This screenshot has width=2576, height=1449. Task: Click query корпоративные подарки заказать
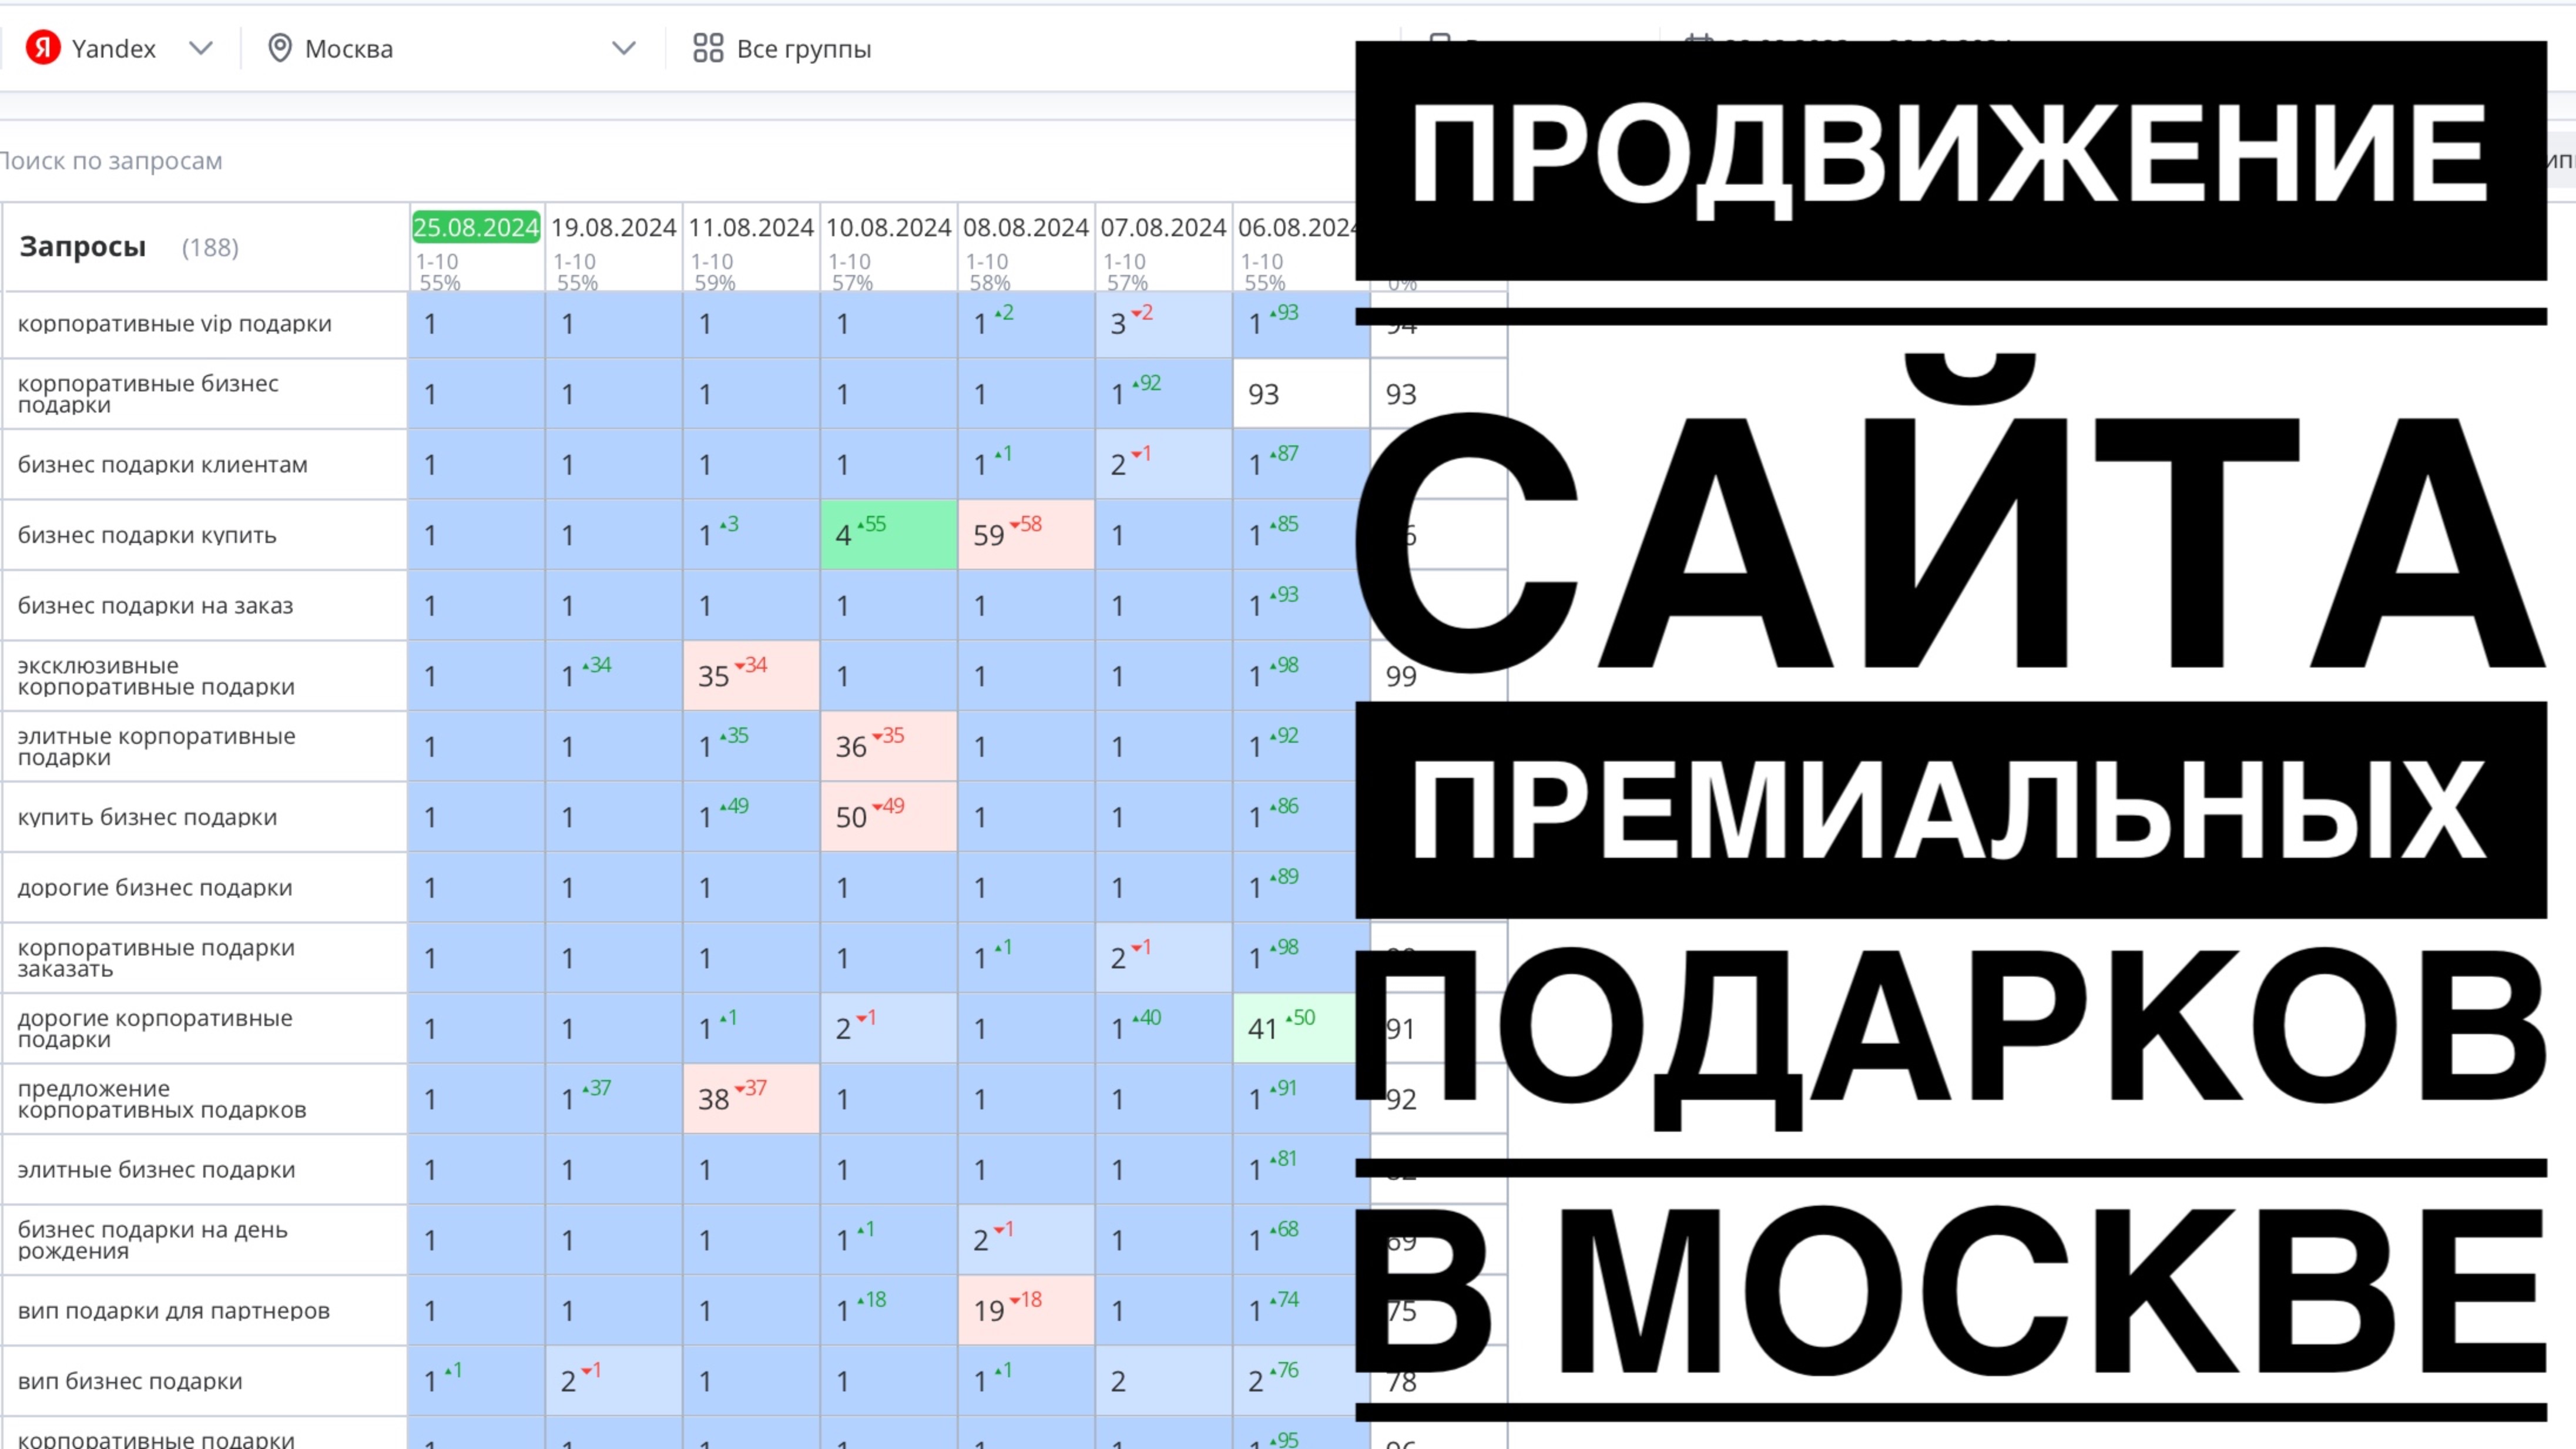156,958
